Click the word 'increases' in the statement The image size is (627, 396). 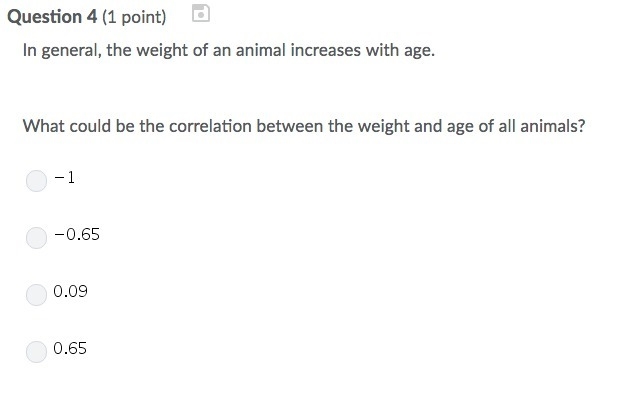[325, 50]
